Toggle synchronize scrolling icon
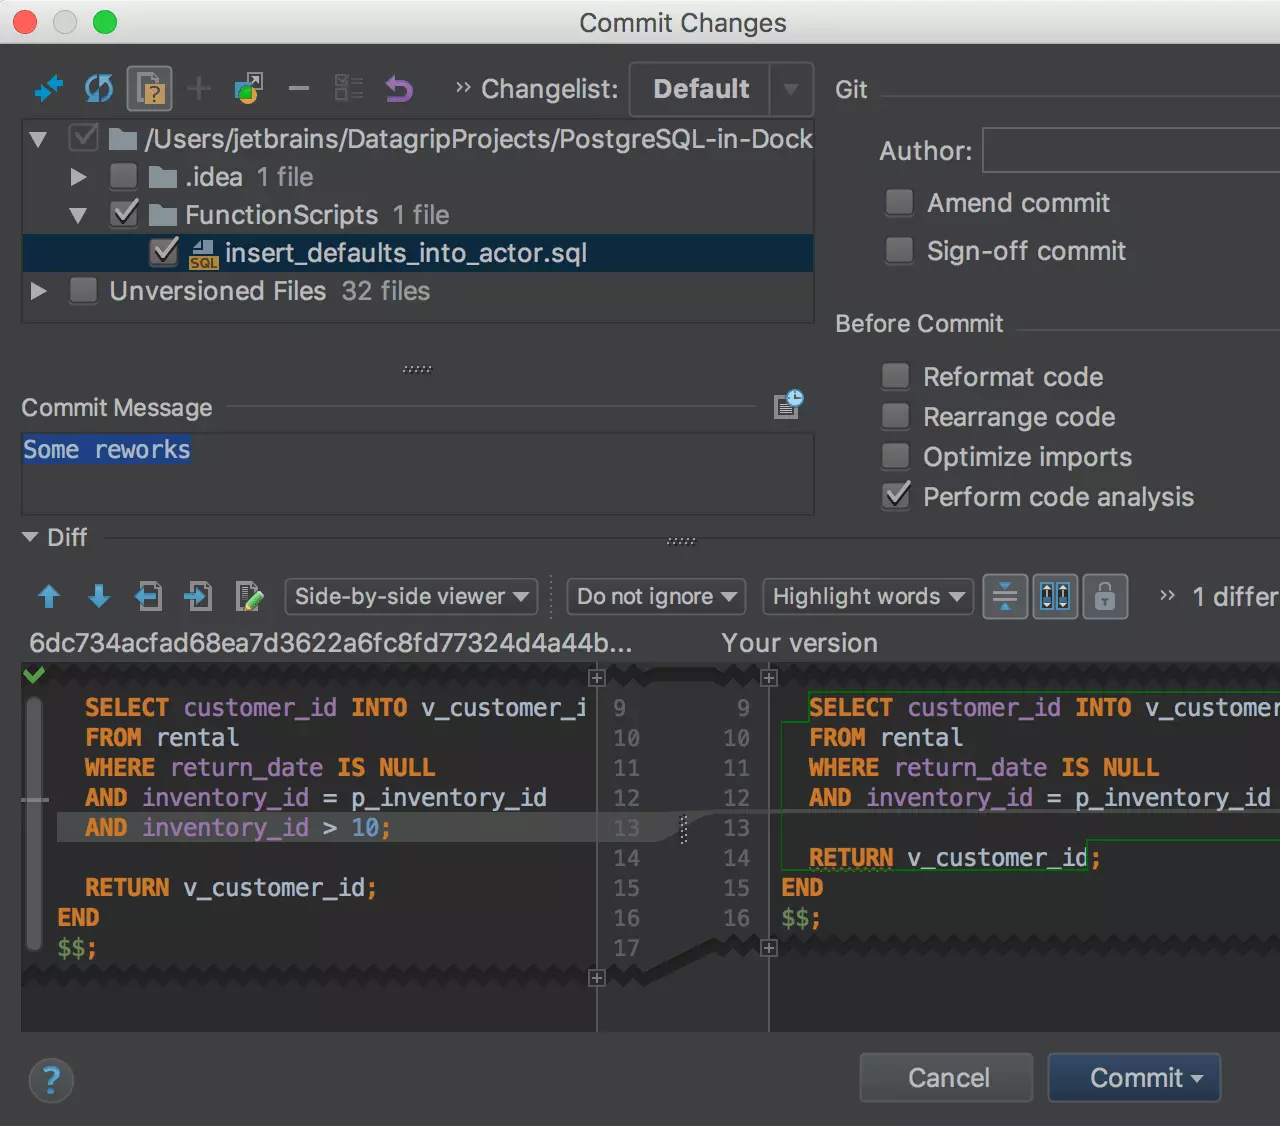1280x1126 pixels. pos(1055,597)
